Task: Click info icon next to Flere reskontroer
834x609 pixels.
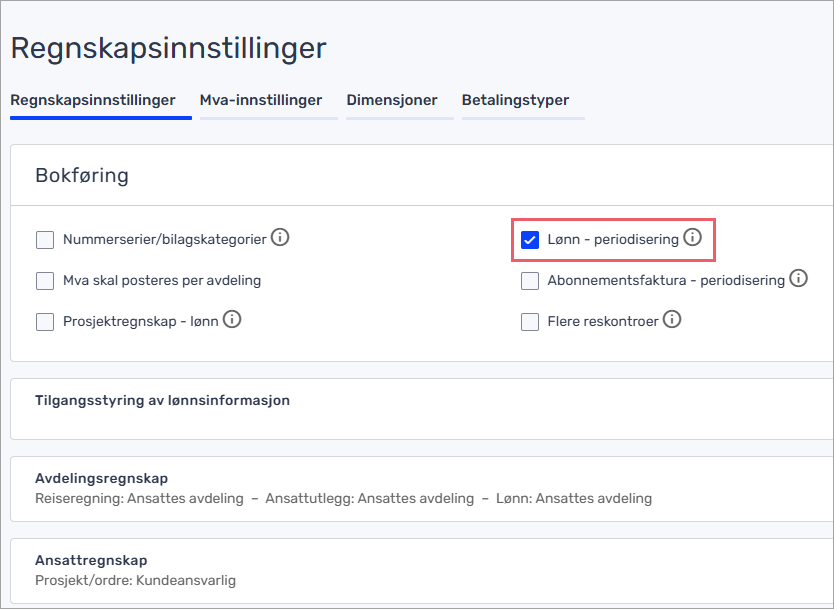Action: tap(672, 320)
